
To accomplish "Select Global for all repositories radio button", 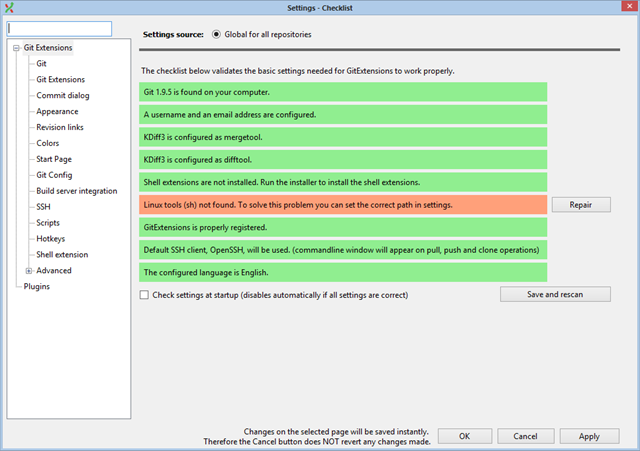I will coord(216,35).
